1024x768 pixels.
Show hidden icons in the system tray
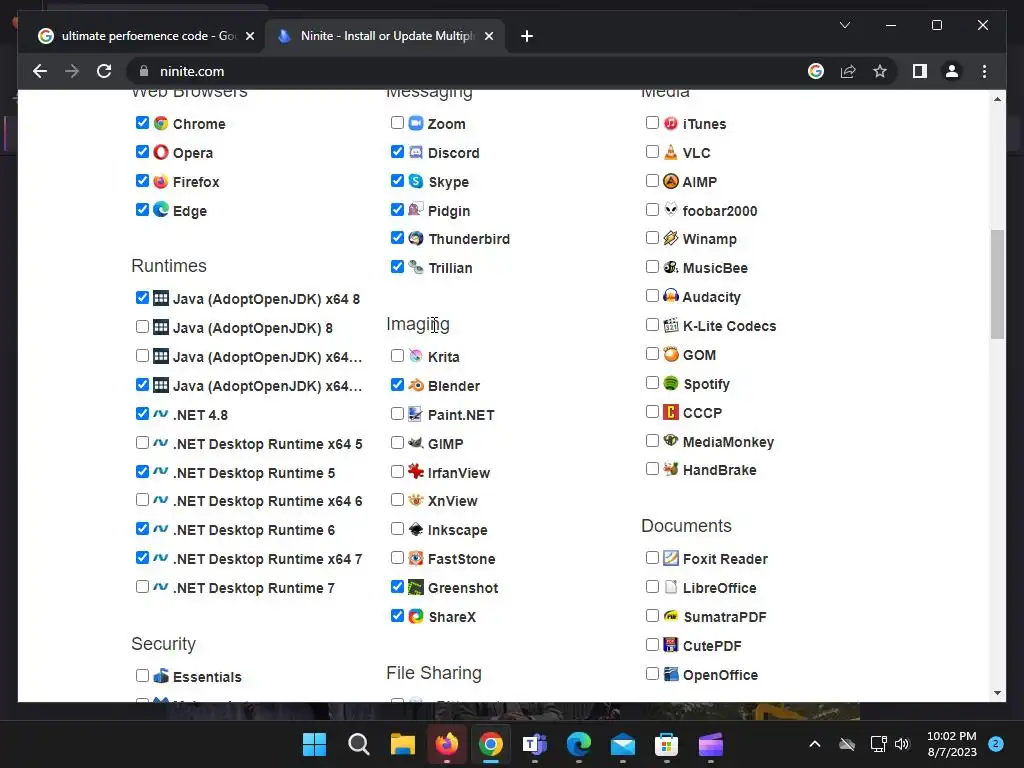coord(814,744)
